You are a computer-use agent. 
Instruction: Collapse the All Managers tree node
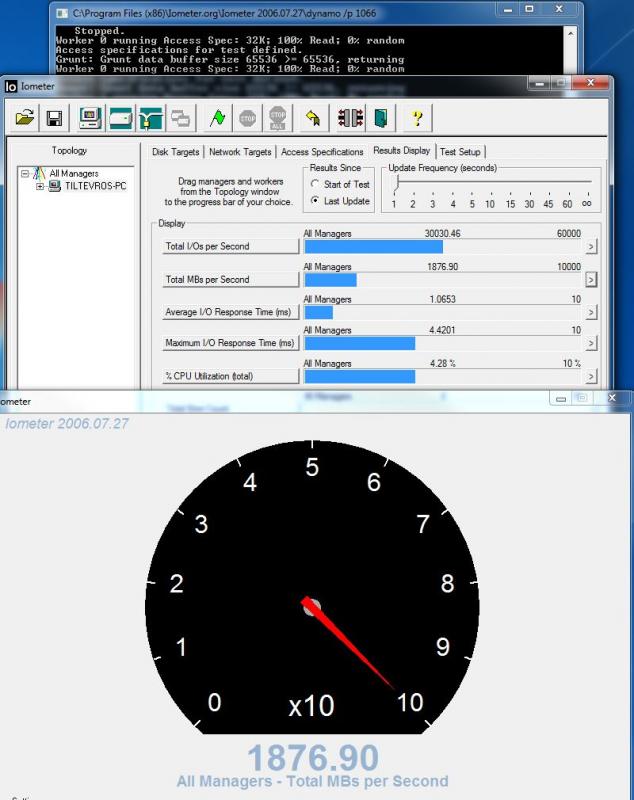pos(24,173)
